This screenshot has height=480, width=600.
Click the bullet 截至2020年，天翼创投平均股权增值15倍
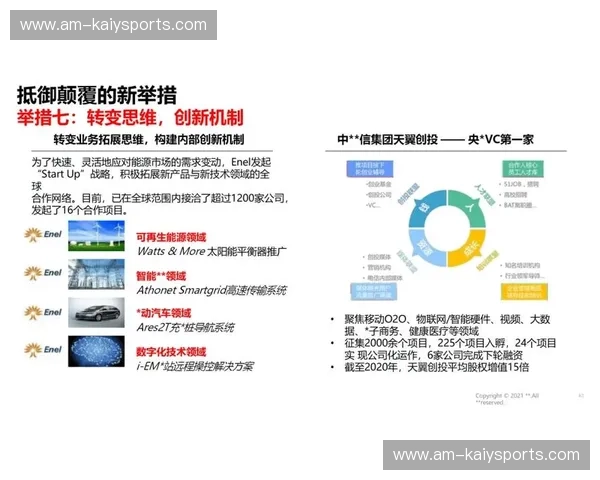pyautogui.click(x=437, y=367)
